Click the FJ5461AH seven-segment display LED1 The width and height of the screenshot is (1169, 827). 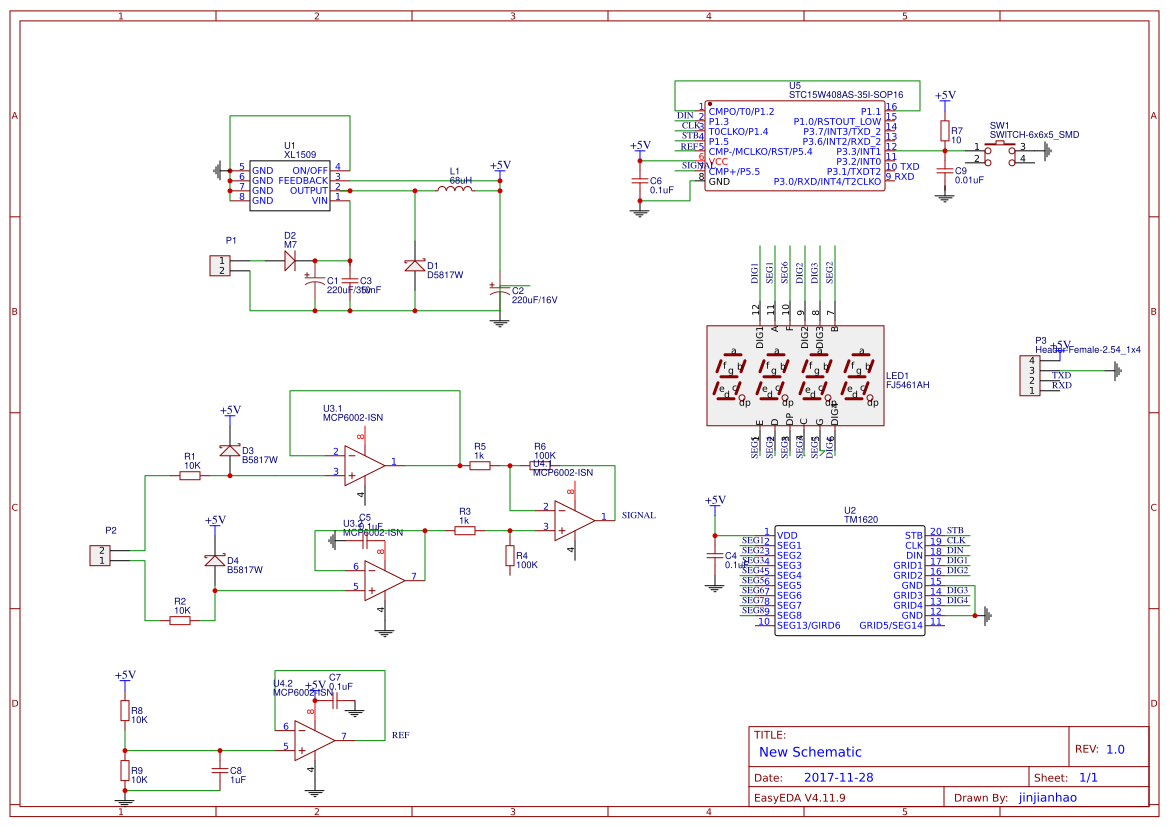(795, 375)
